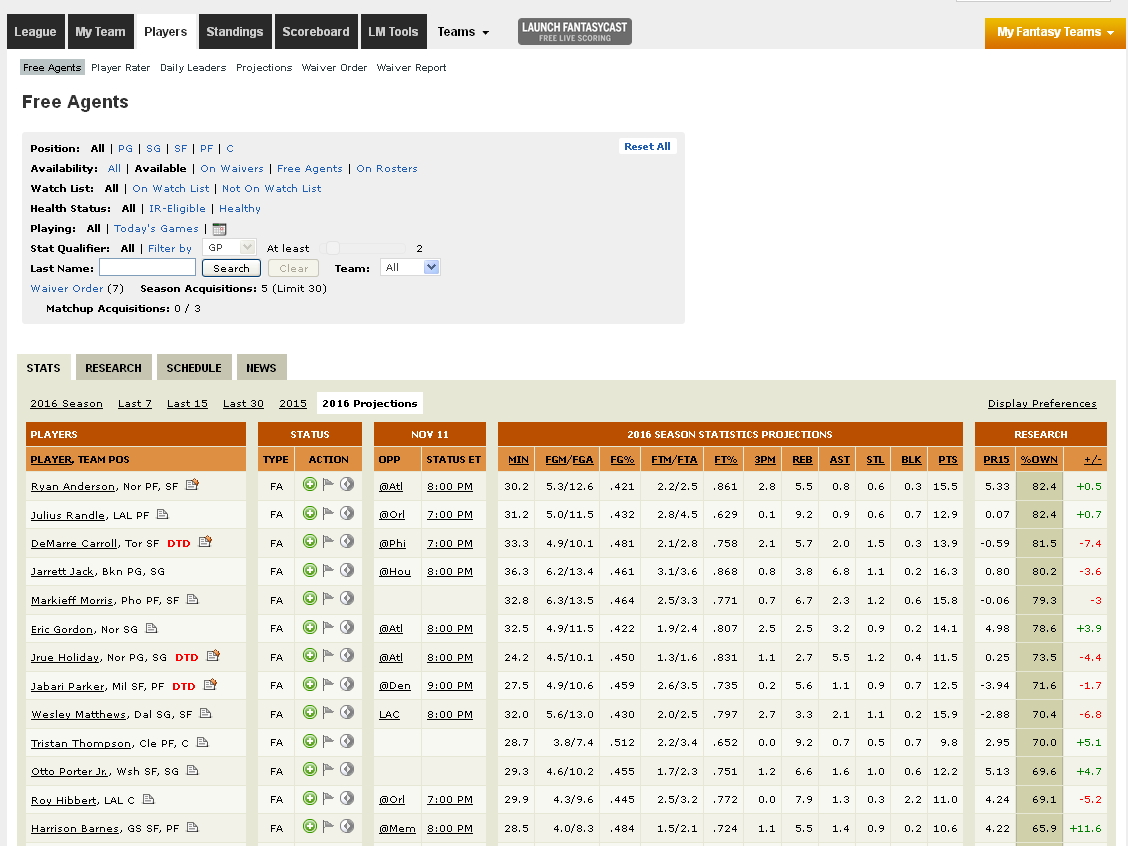Open the trade icon for Otto Porter Jr.
This screenshot has height=846, width=1128.
pos(347,770)
